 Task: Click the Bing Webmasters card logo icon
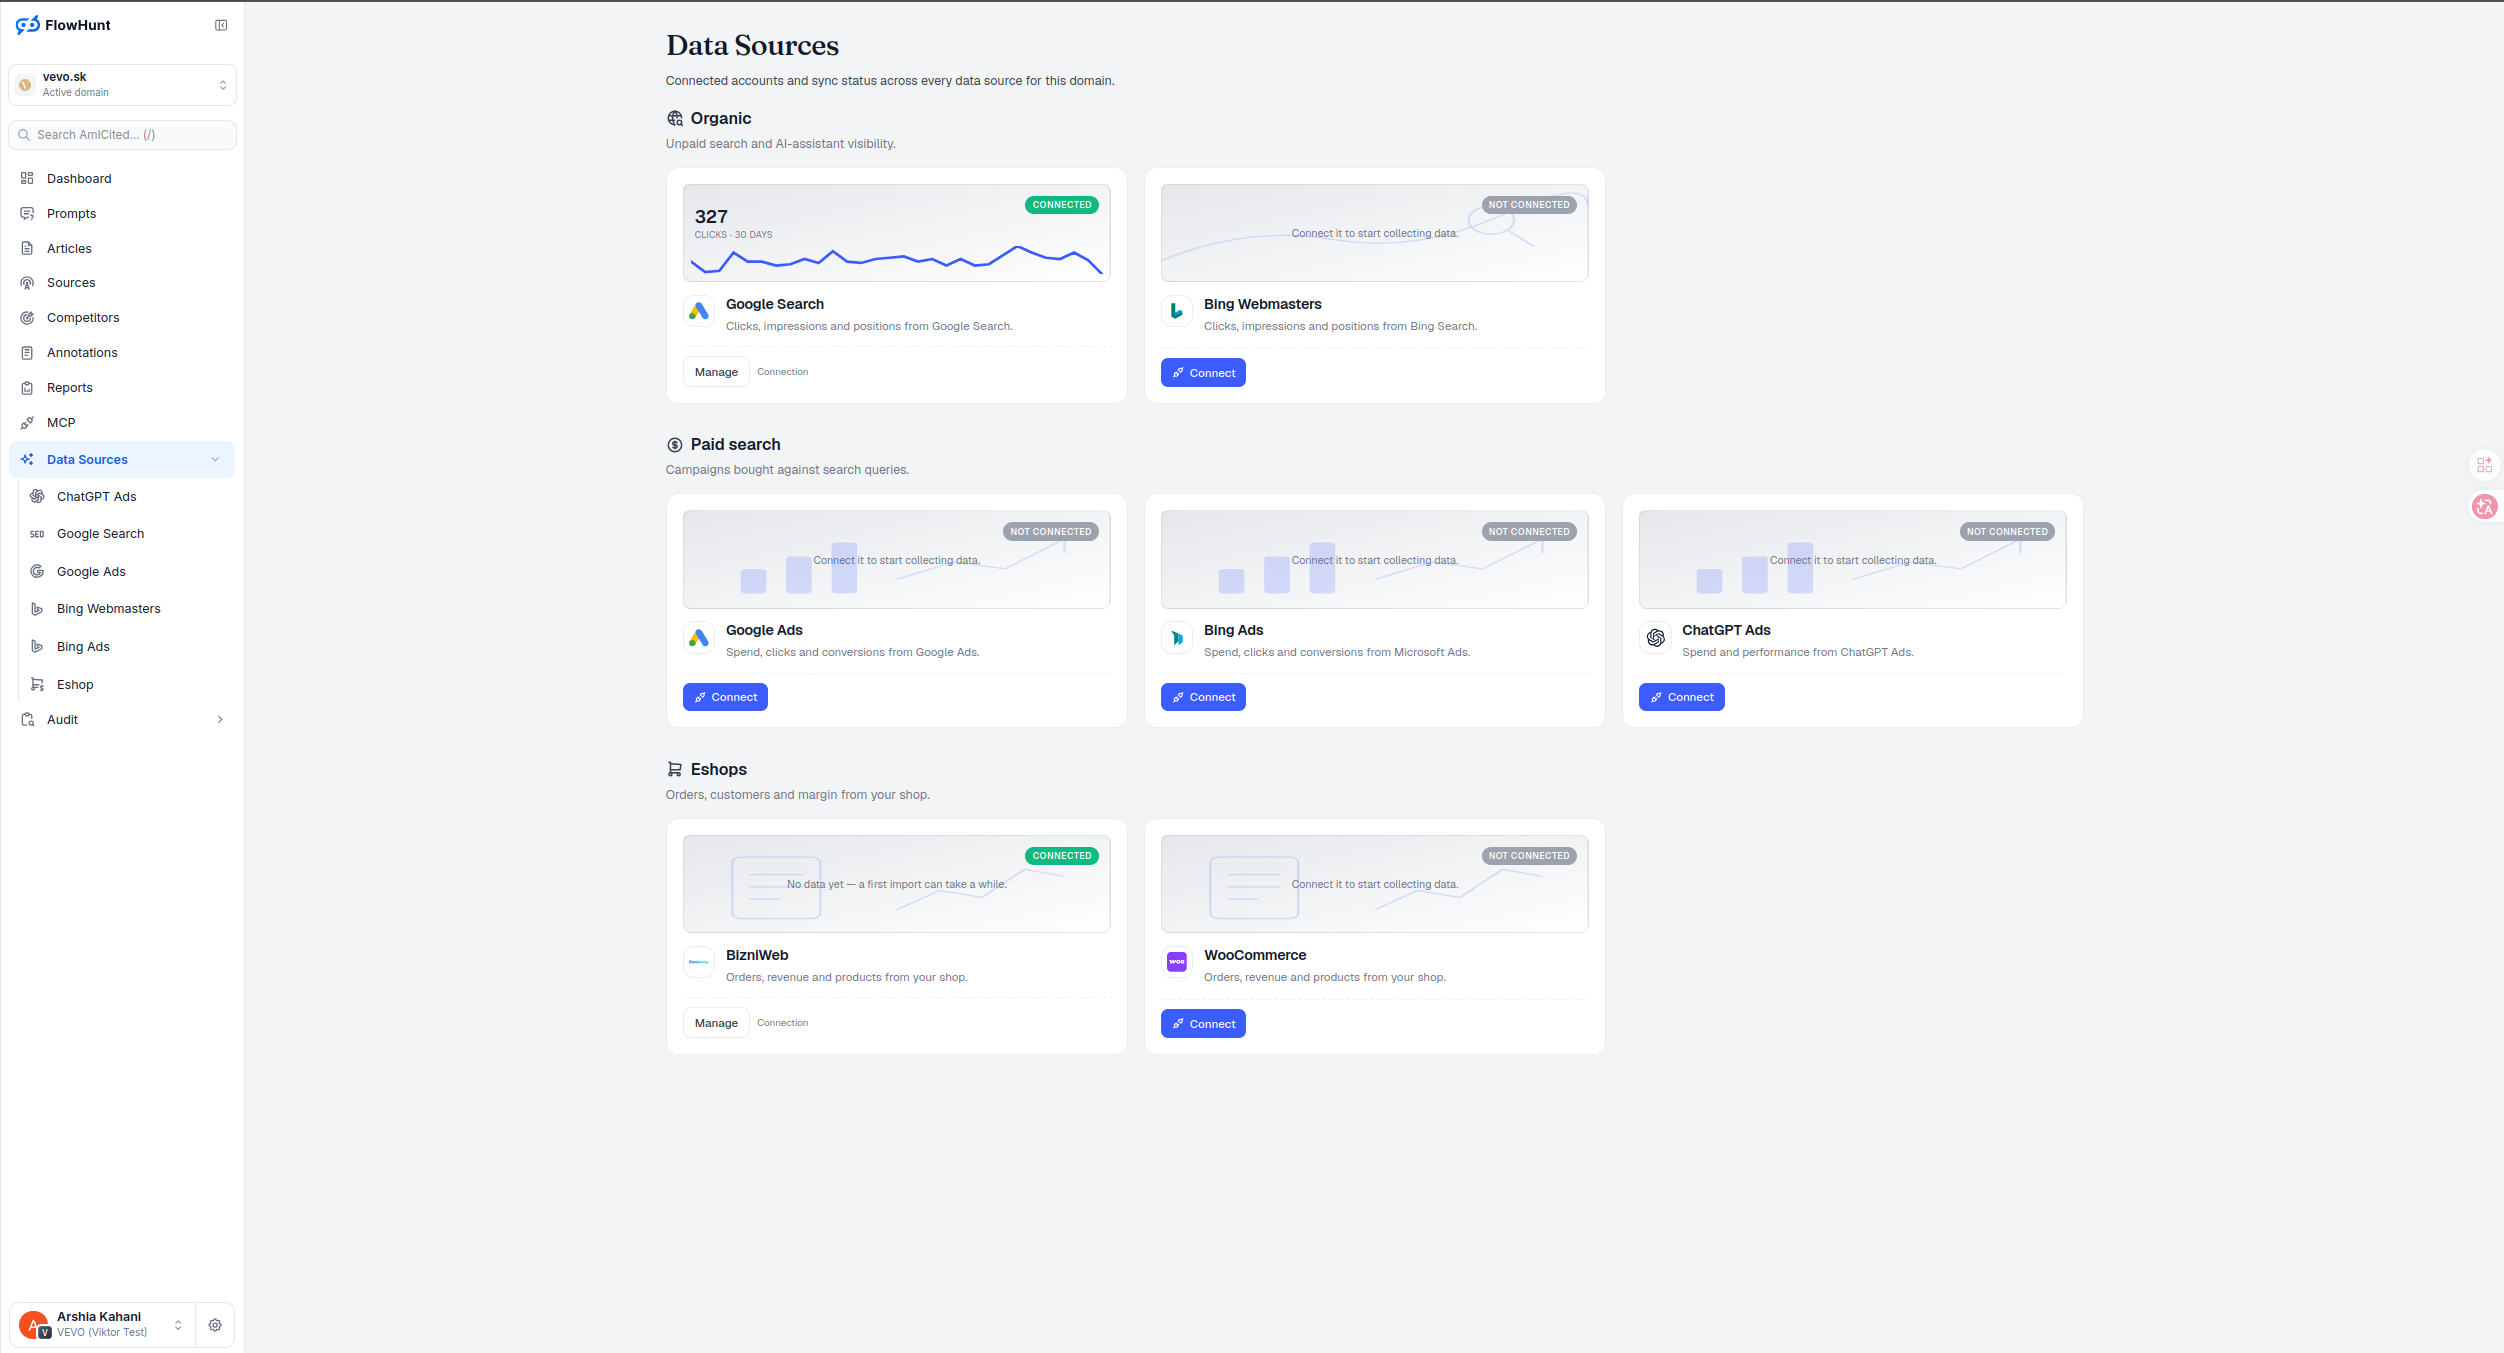[x=1177, y=312]
